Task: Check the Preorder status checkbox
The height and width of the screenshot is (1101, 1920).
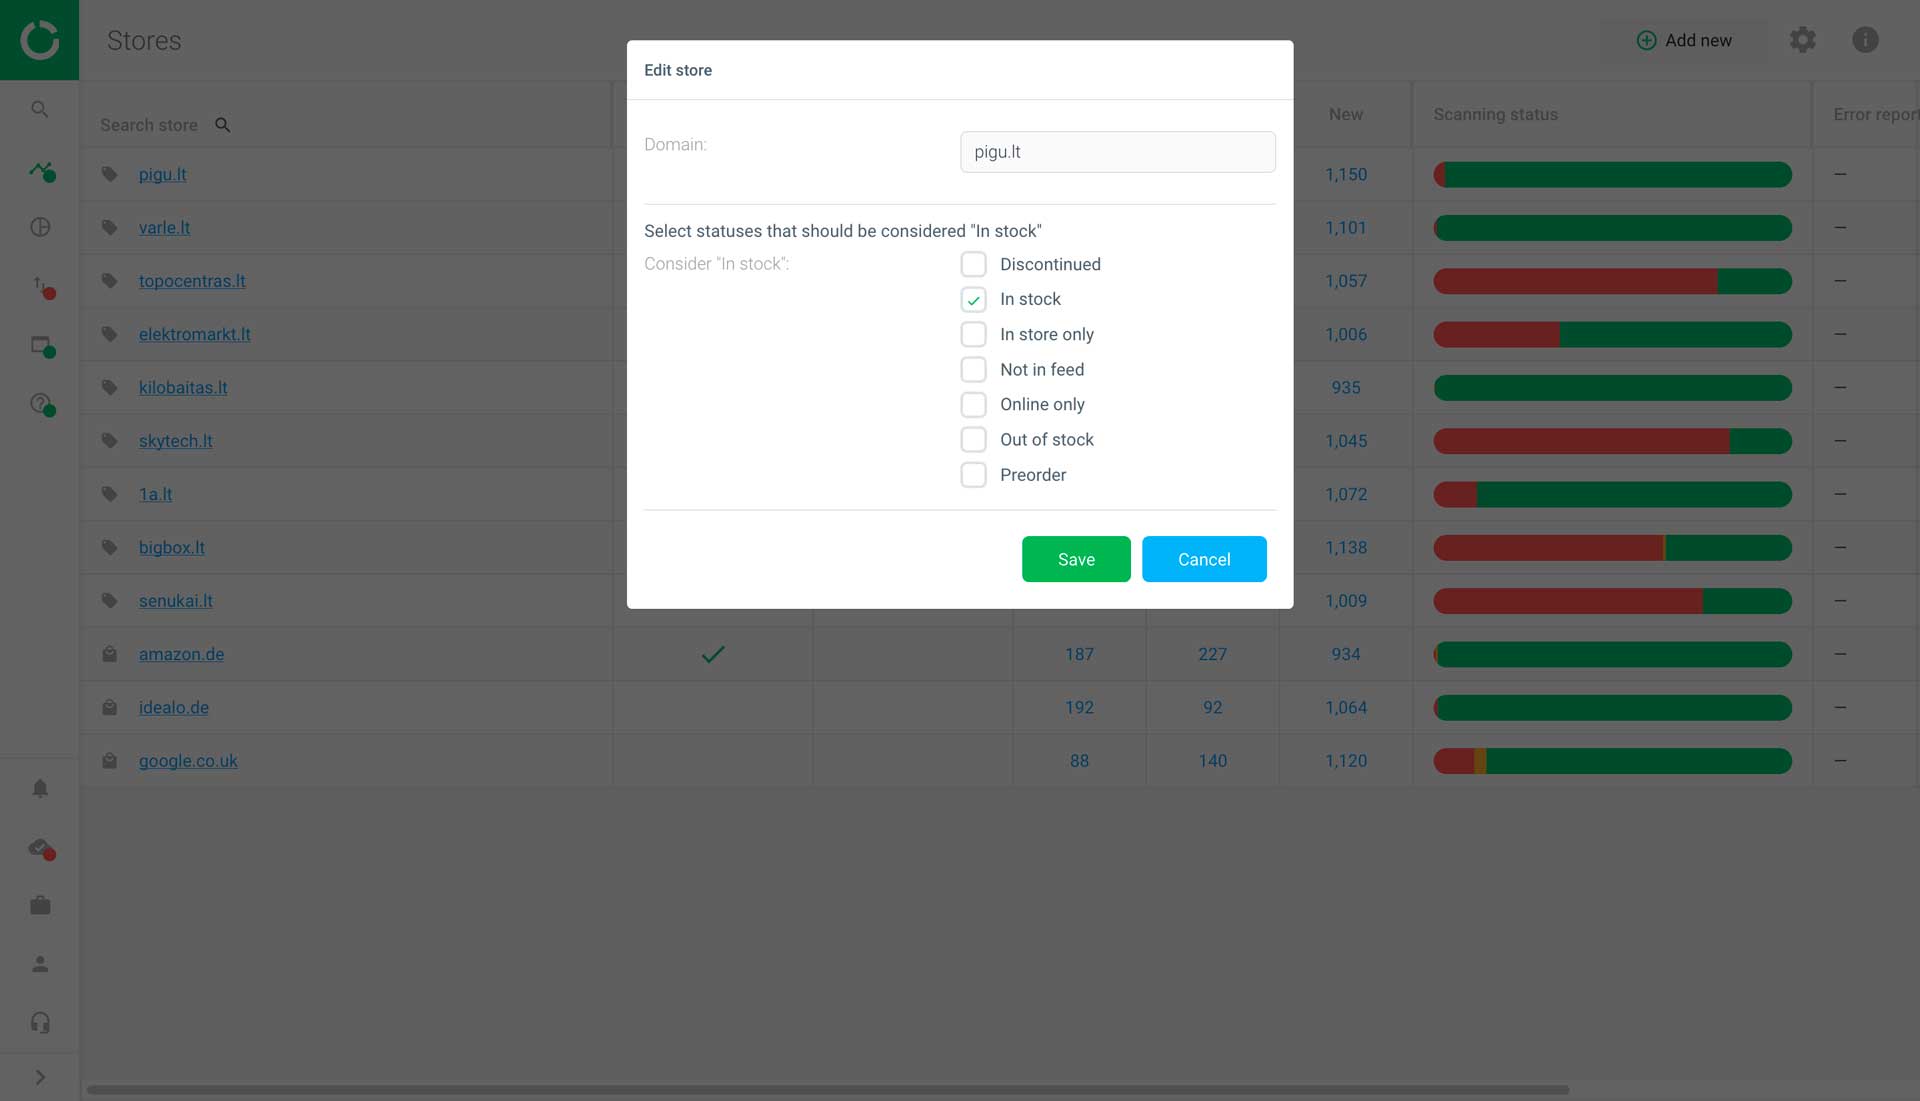Action: (973, 475)
